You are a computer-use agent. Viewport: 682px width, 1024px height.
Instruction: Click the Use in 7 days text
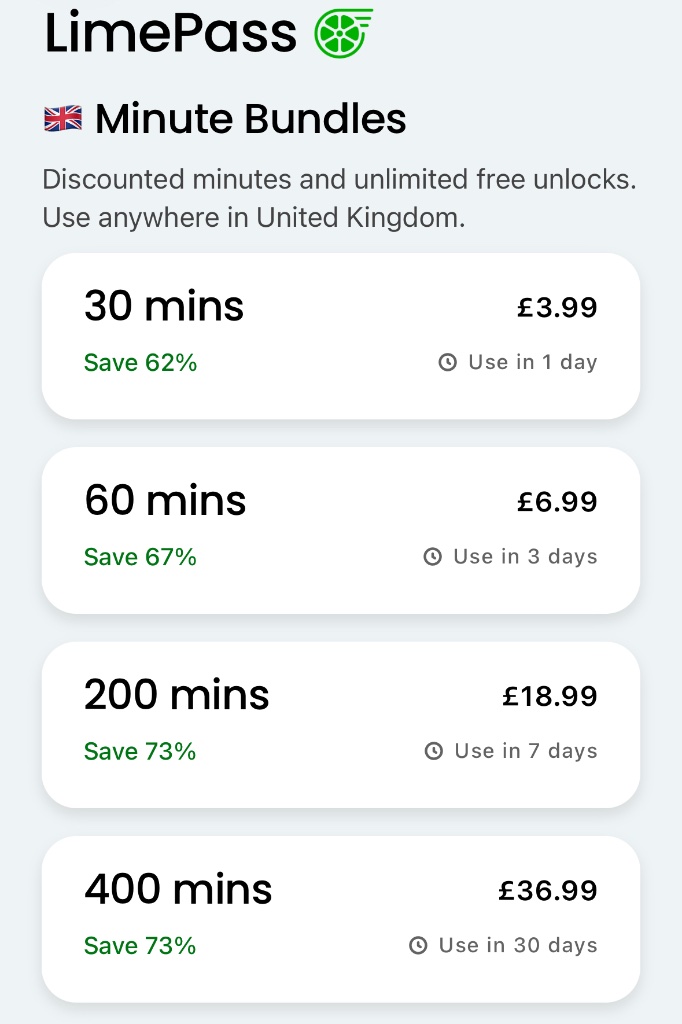[x=525, y=751]
